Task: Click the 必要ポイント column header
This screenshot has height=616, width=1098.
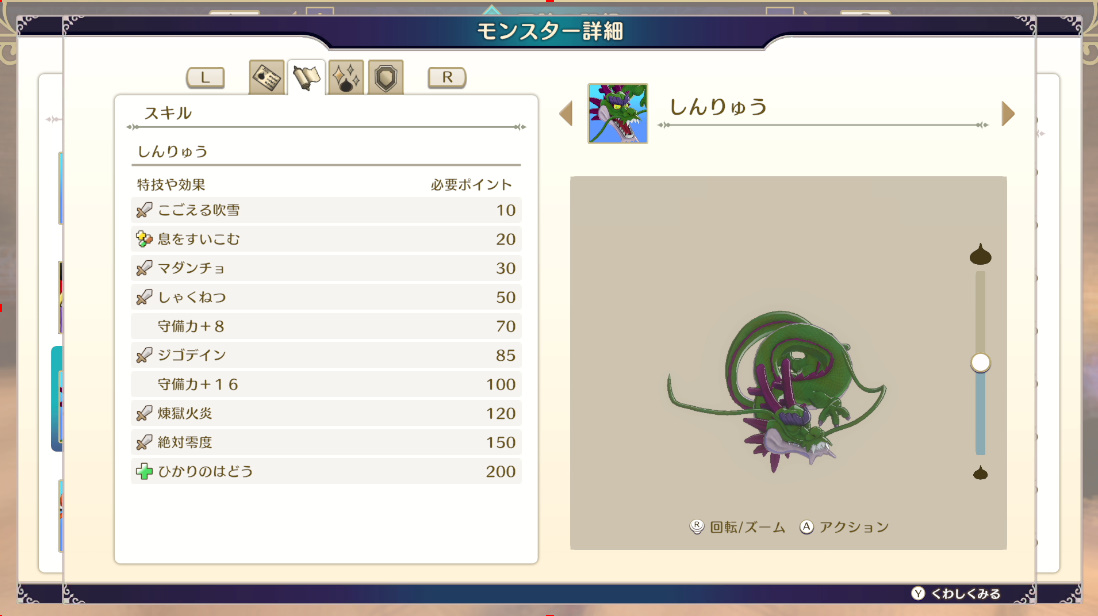Action: (x=471, y=185)
